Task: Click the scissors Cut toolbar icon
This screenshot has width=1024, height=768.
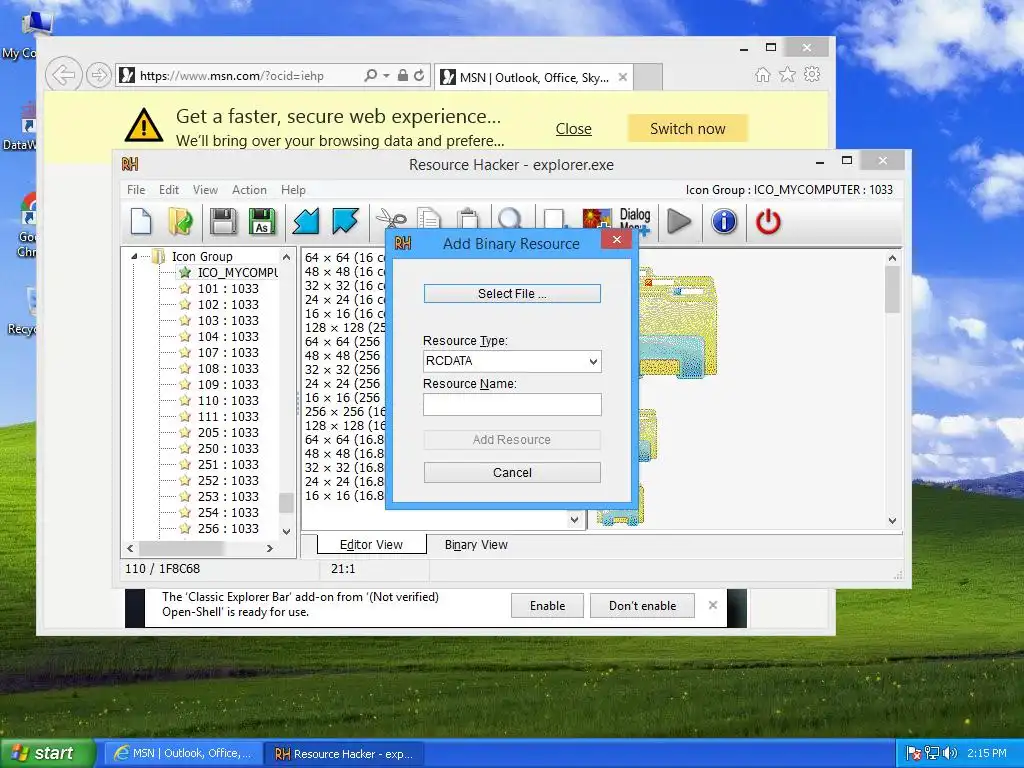Action: click(391, 218)
